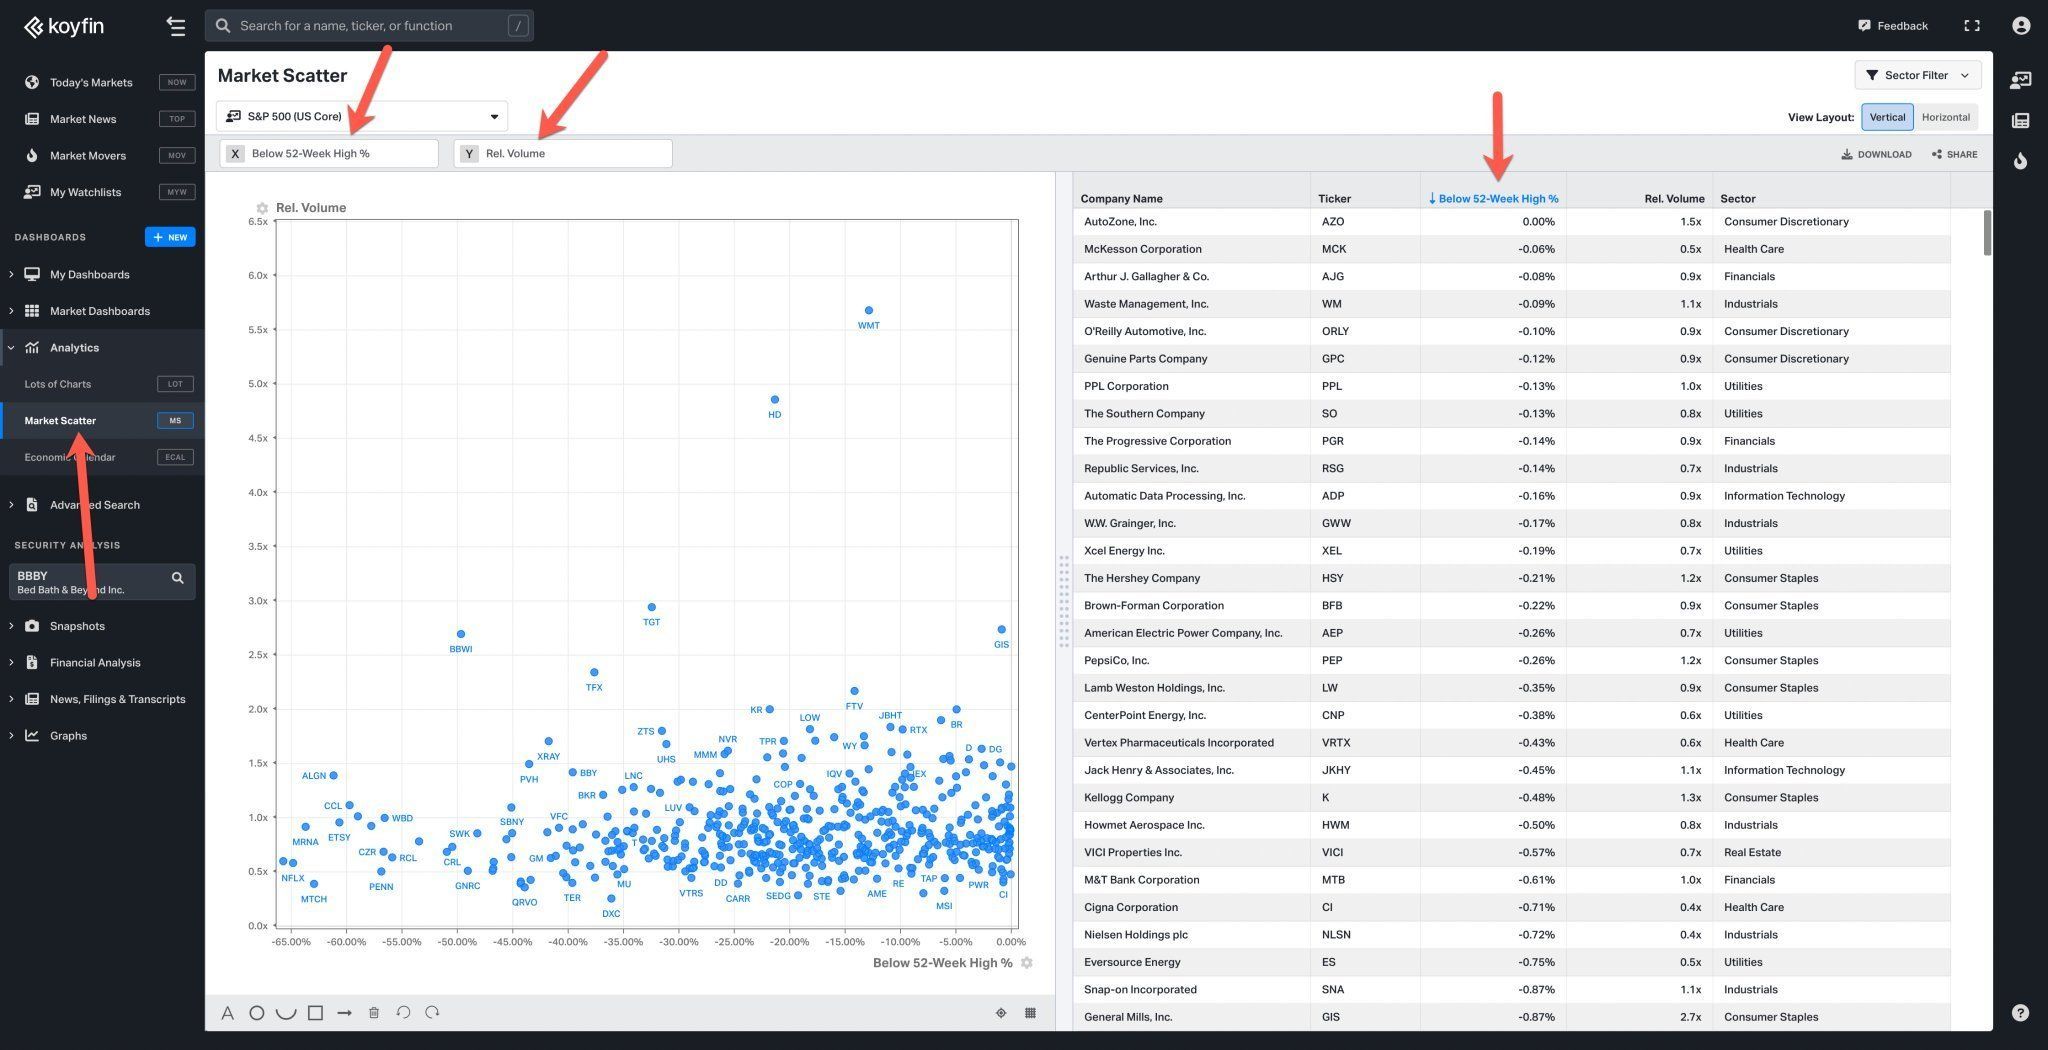Sort by Rel. Volume column header
The image size is (2048, 1050).
click(1674, 198)
